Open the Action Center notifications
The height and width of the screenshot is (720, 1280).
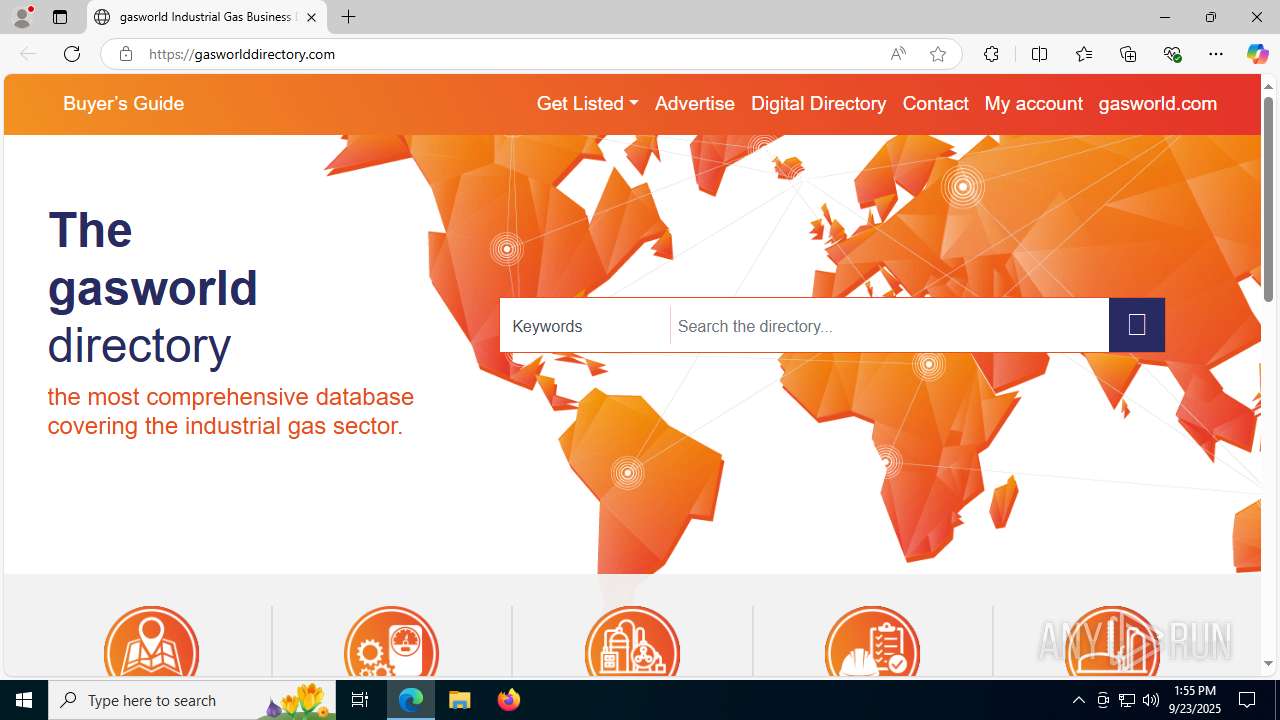(x=1248, y=700)
